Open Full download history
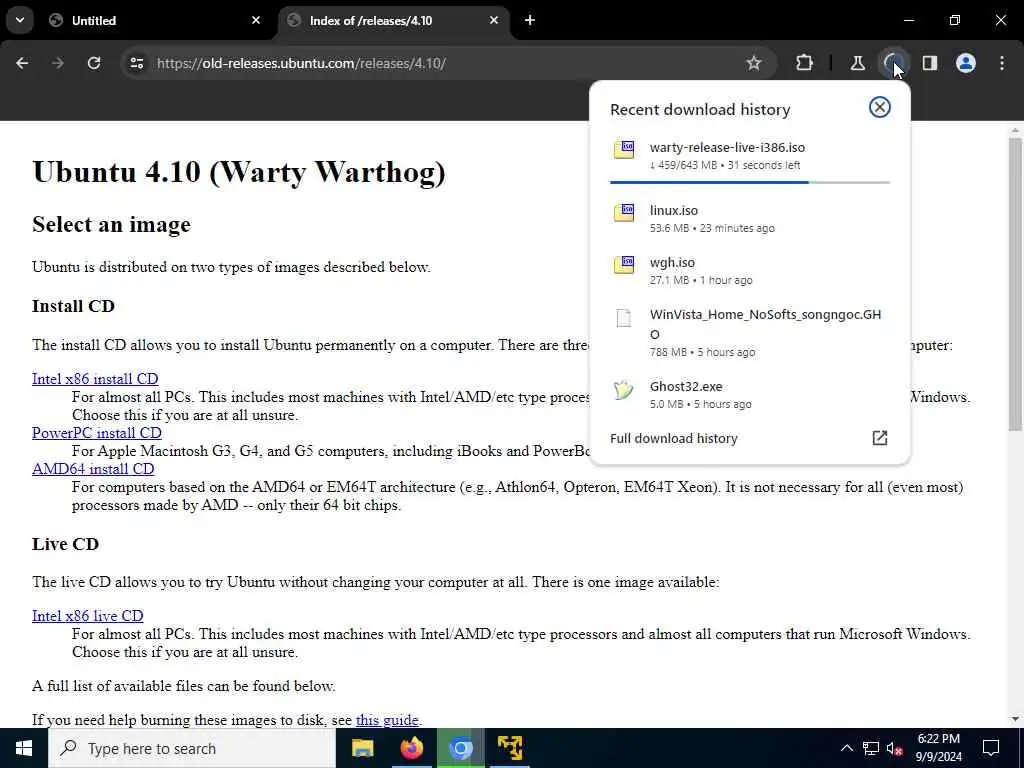This screenshot has width=1024, height=768. click(750, 438)
